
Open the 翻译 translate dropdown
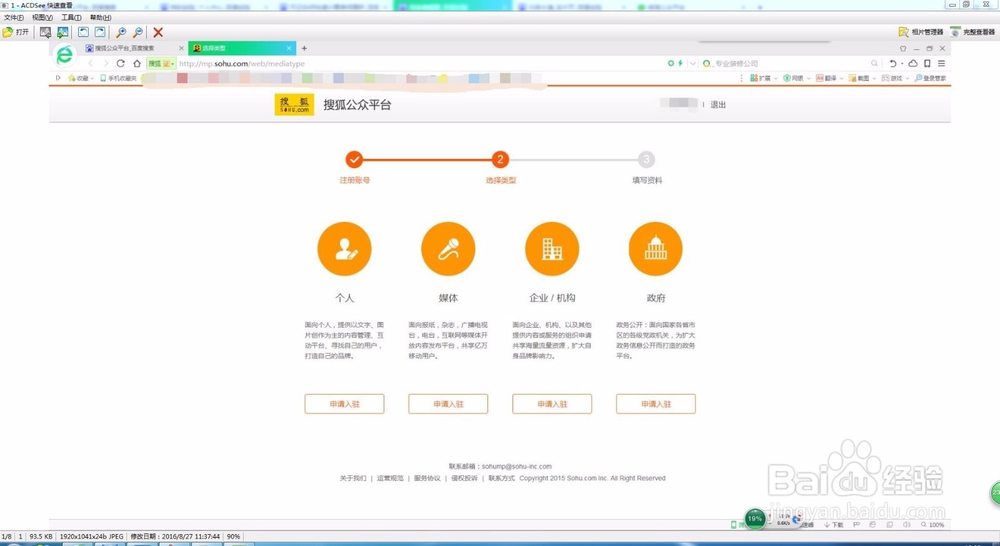pyautogui.click(x=830, y=78)
